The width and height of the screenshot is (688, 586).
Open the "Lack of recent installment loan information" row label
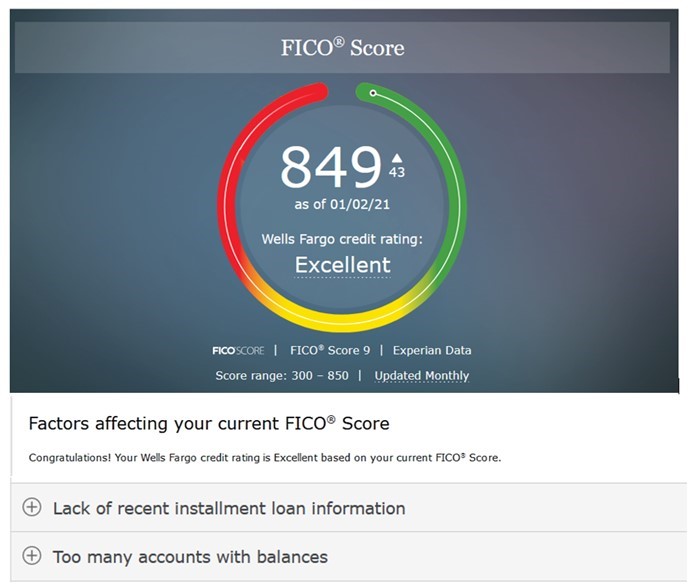pos(229,508)
